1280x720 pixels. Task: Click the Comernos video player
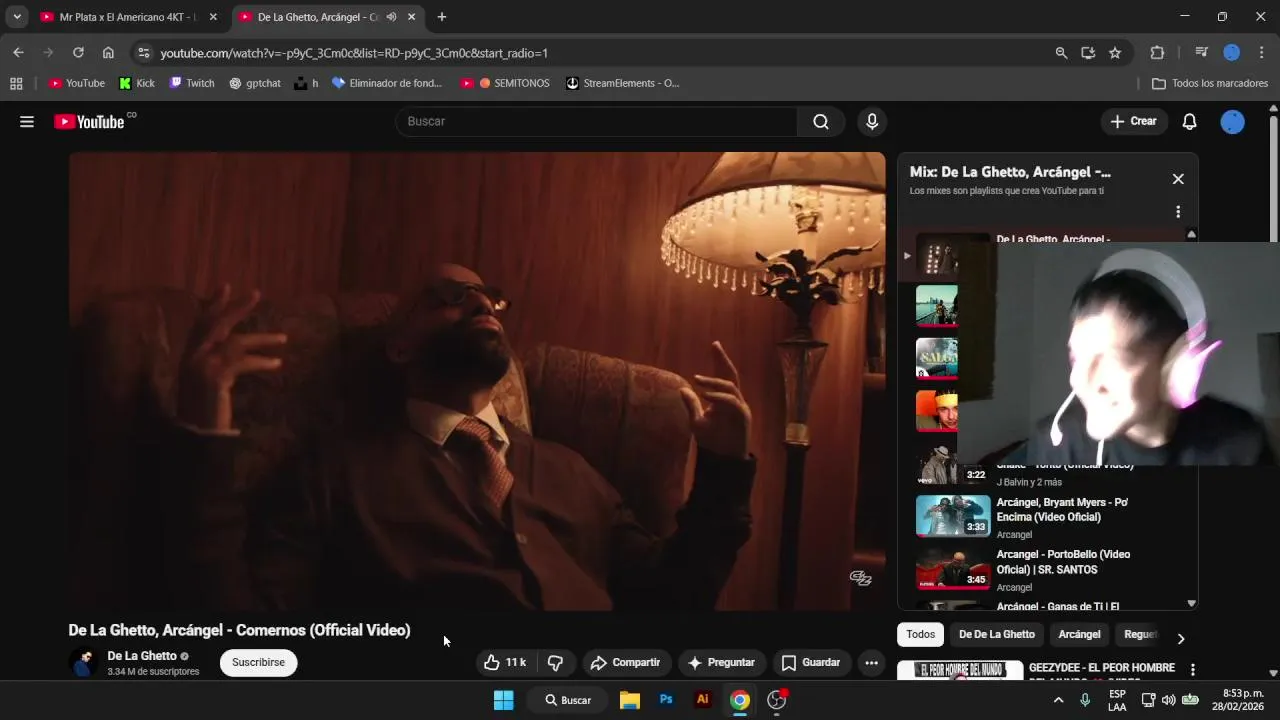(477, 381)
